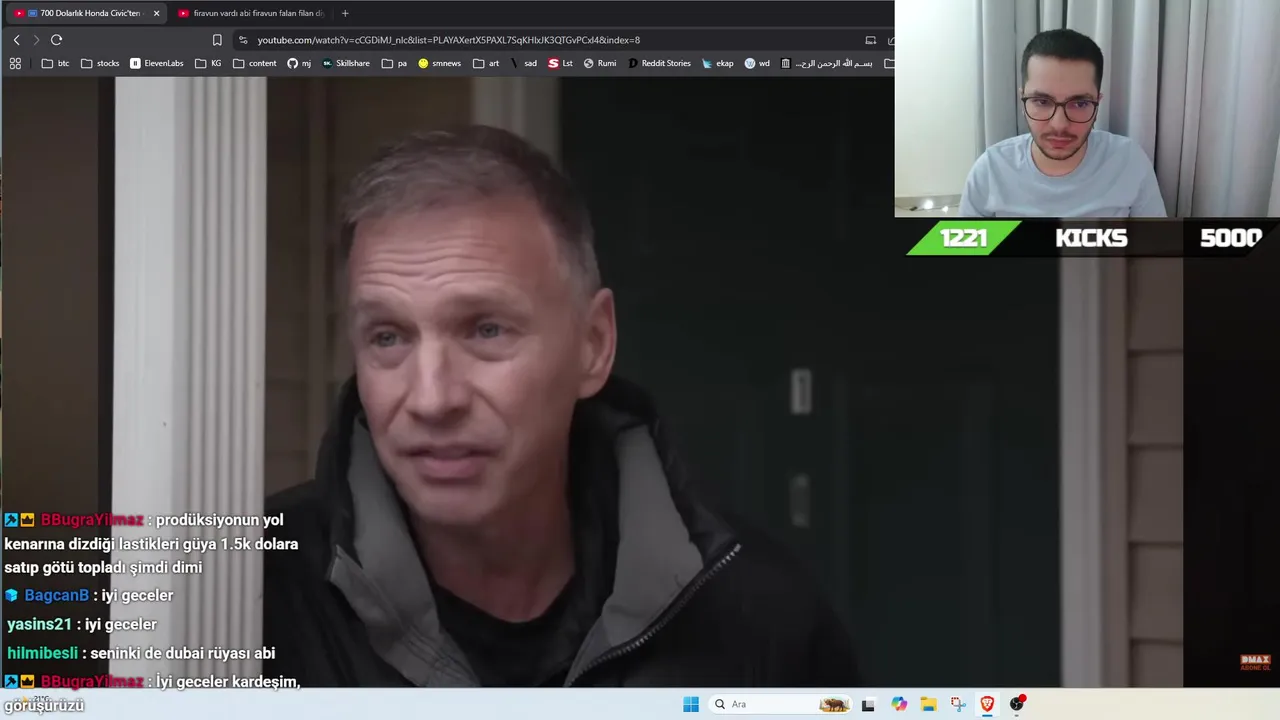The image size is (1280, 720).
Task: Bookmark this page with the bookmark icon
Action: pos(217,40)
